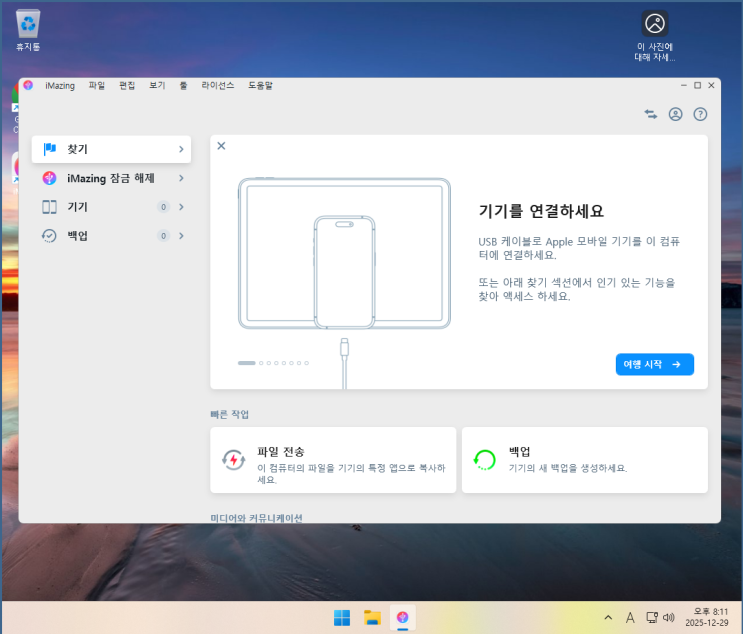Click the iMazing 잠금 해제 sidebar icon
This screenshot has width=743, height=634.
coord(49,178)
